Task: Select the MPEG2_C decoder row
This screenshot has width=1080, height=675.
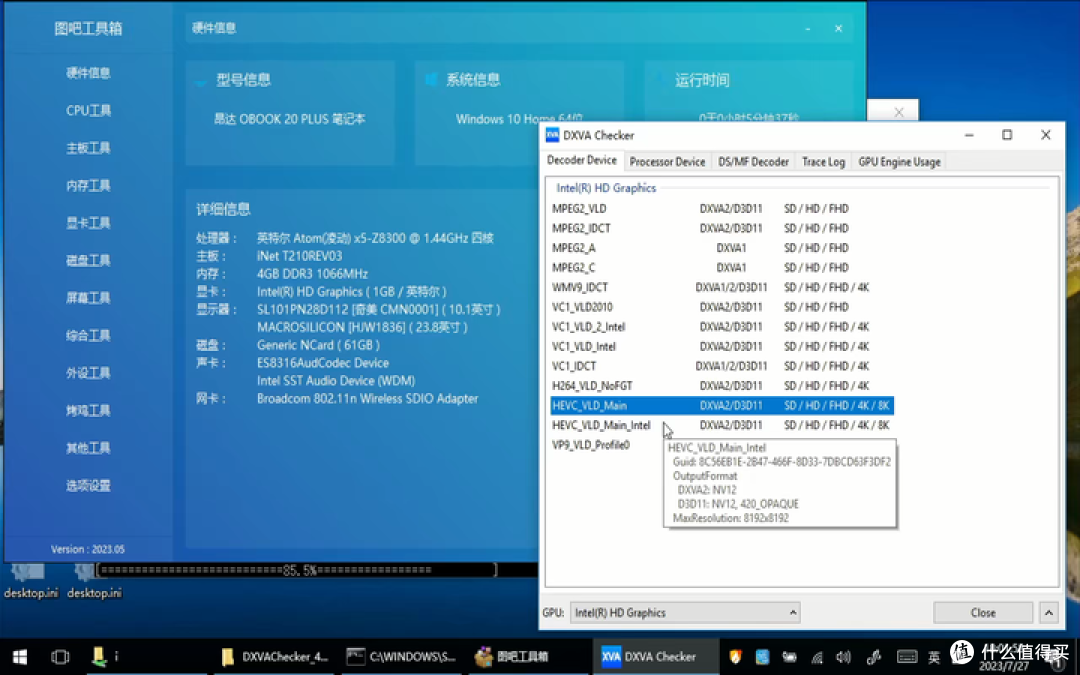Action: [x=722, y=267]
